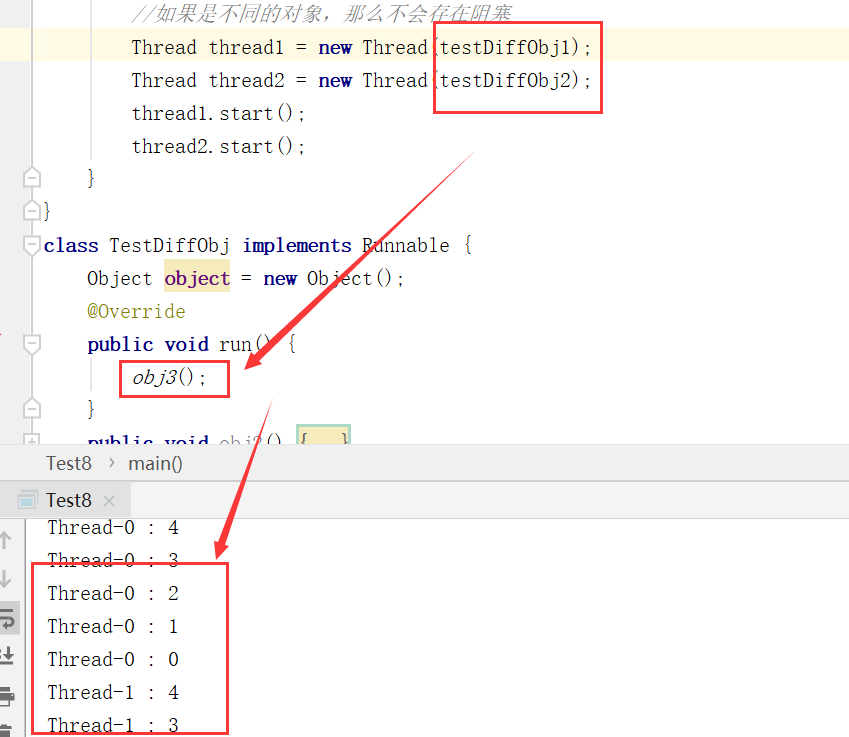Click the Up the stack trace arrow

6,540
